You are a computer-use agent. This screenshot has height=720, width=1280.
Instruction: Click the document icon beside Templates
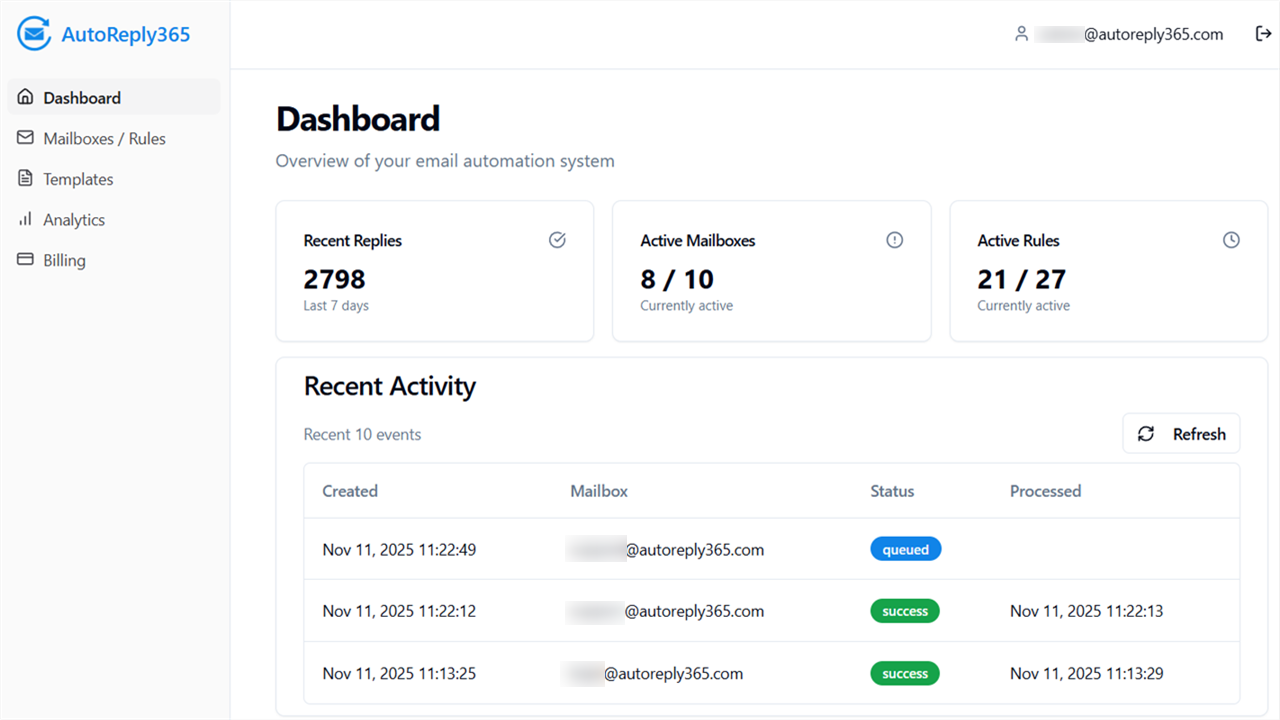(x=25, y=179)
